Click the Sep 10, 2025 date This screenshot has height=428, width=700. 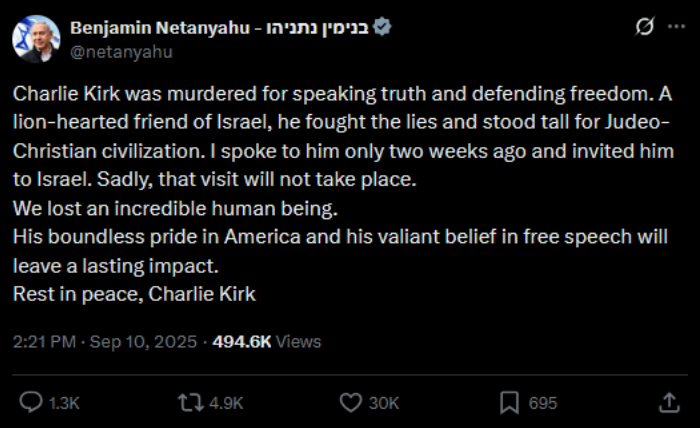click(x=143, y=342)
